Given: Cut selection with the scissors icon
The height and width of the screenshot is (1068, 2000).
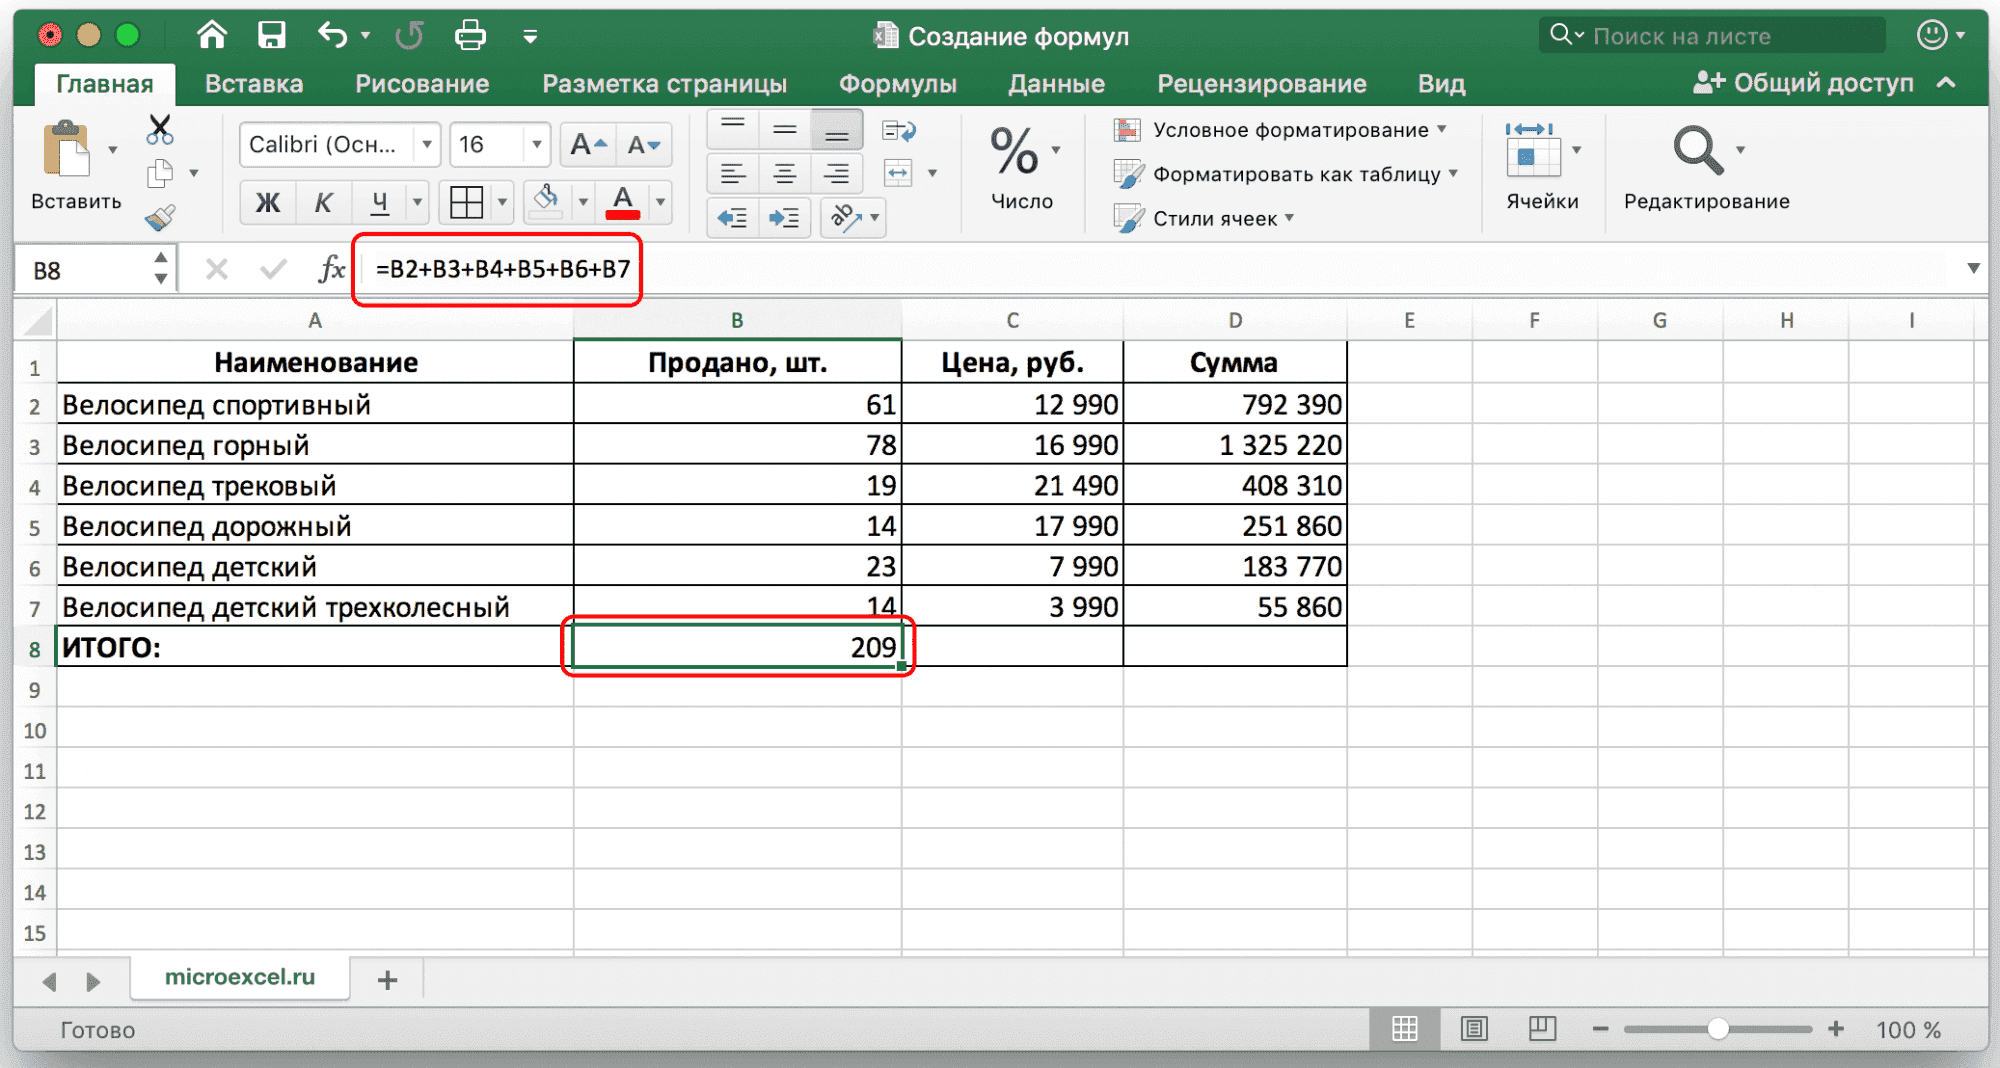Looking at the screenshot, I should (158, 128).
